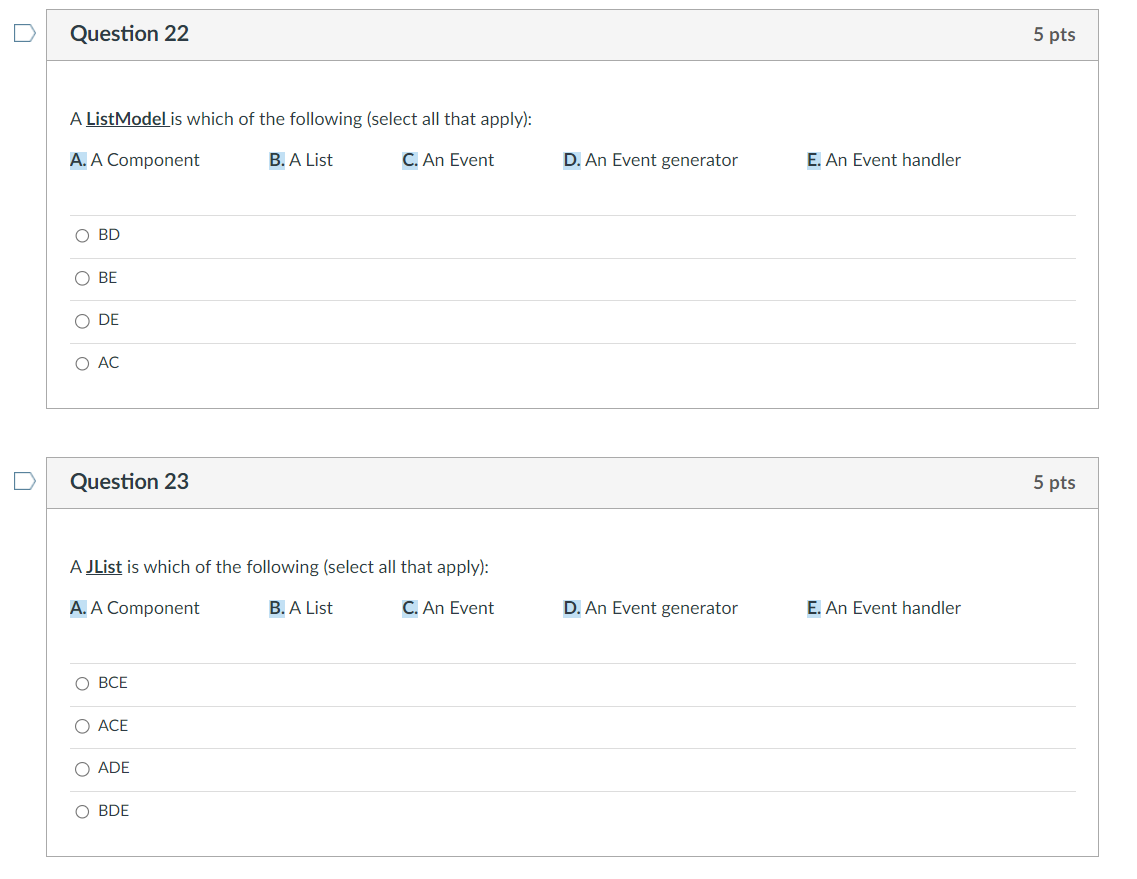The image size is (1137, 879).
Task: Click option D. An Event generator in Question 22
Action: click(x=650, y=159)
